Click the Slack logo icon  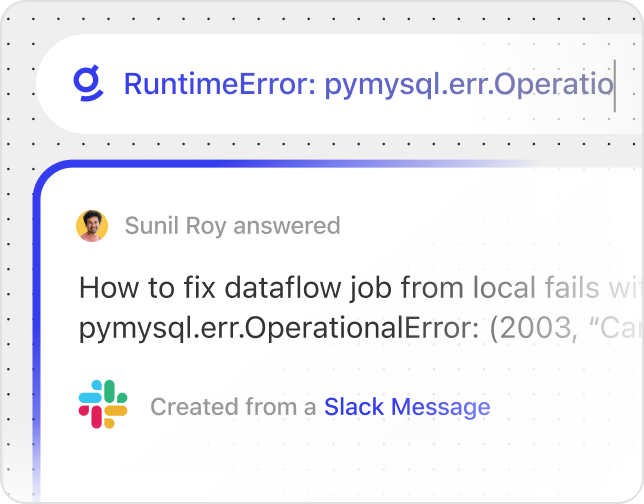[x=103, y=404]
